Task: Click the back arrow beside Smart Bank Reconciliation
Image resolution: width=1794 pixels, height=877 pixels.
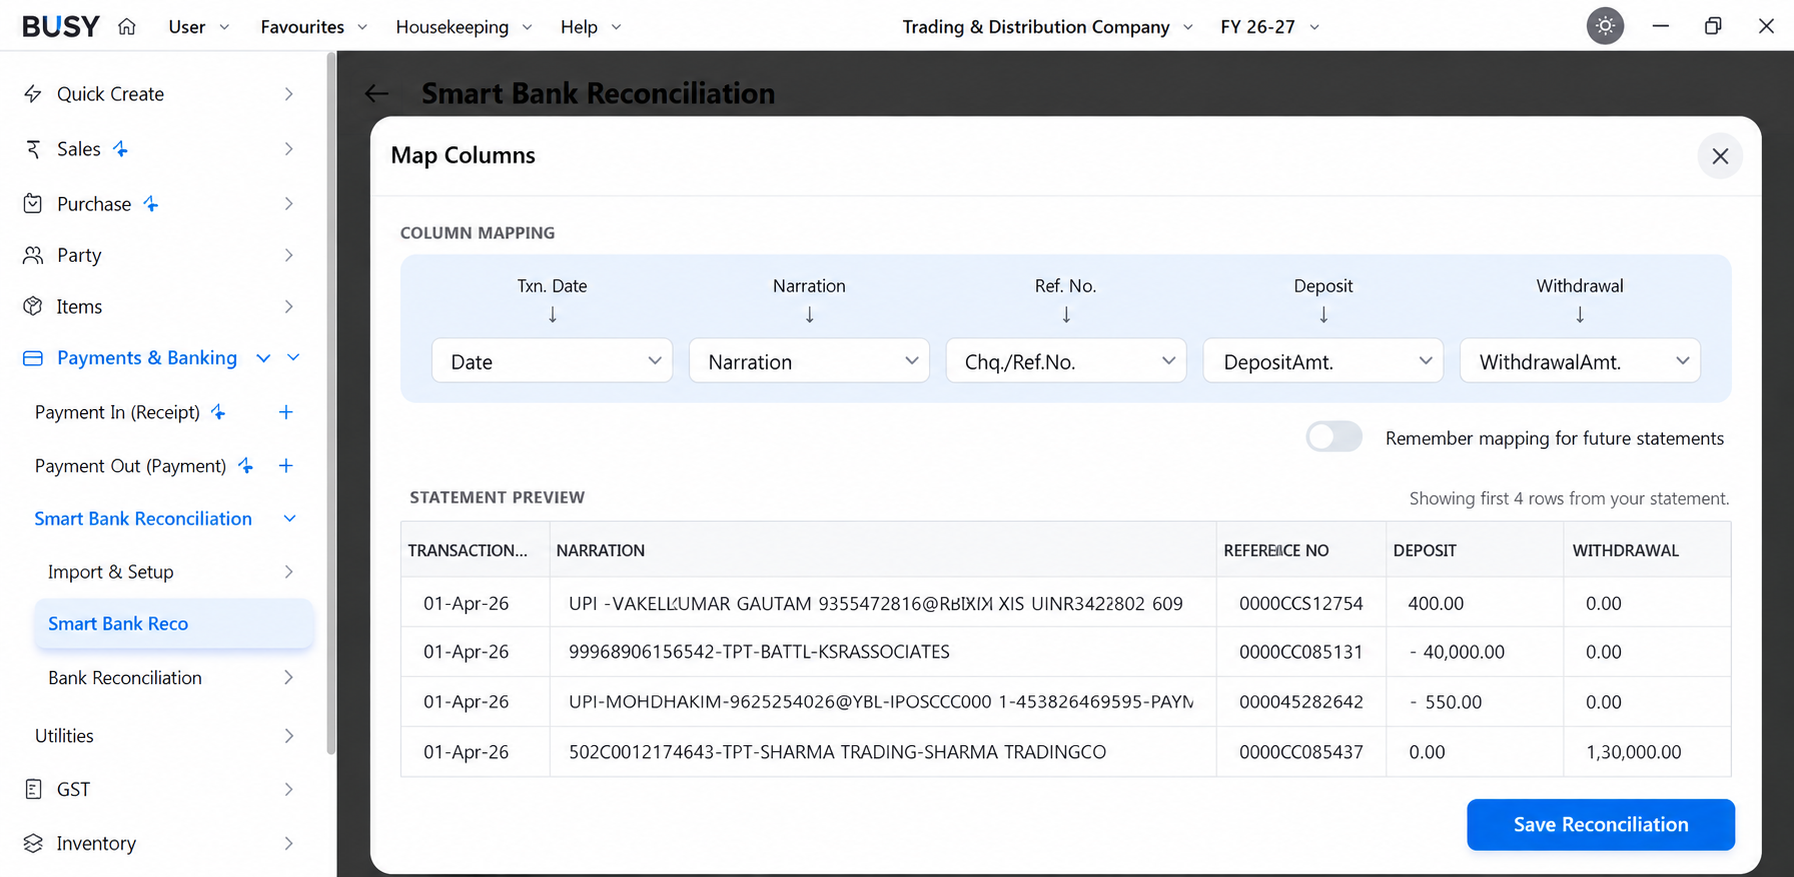Action: 376,94
